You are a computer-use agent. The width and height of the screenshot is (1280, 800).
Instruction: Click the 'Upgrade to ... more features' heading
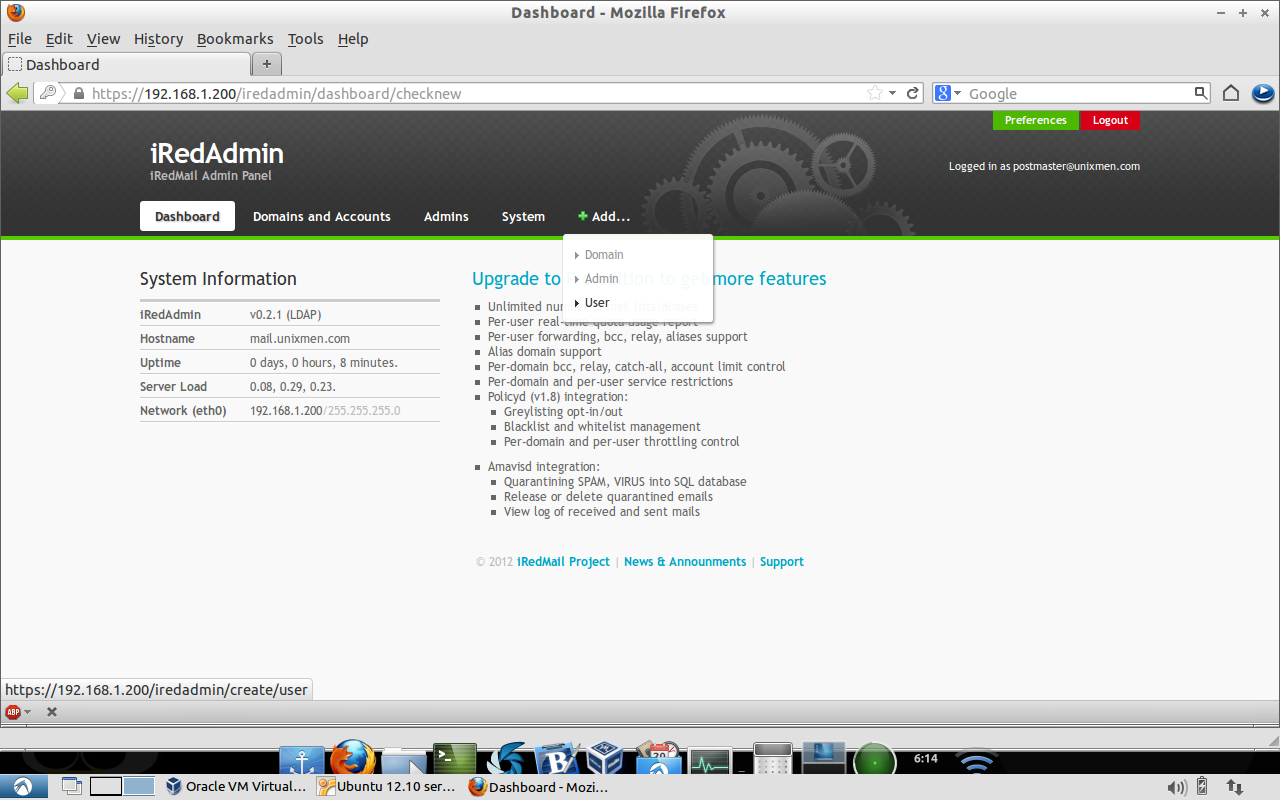pos(649,279)
